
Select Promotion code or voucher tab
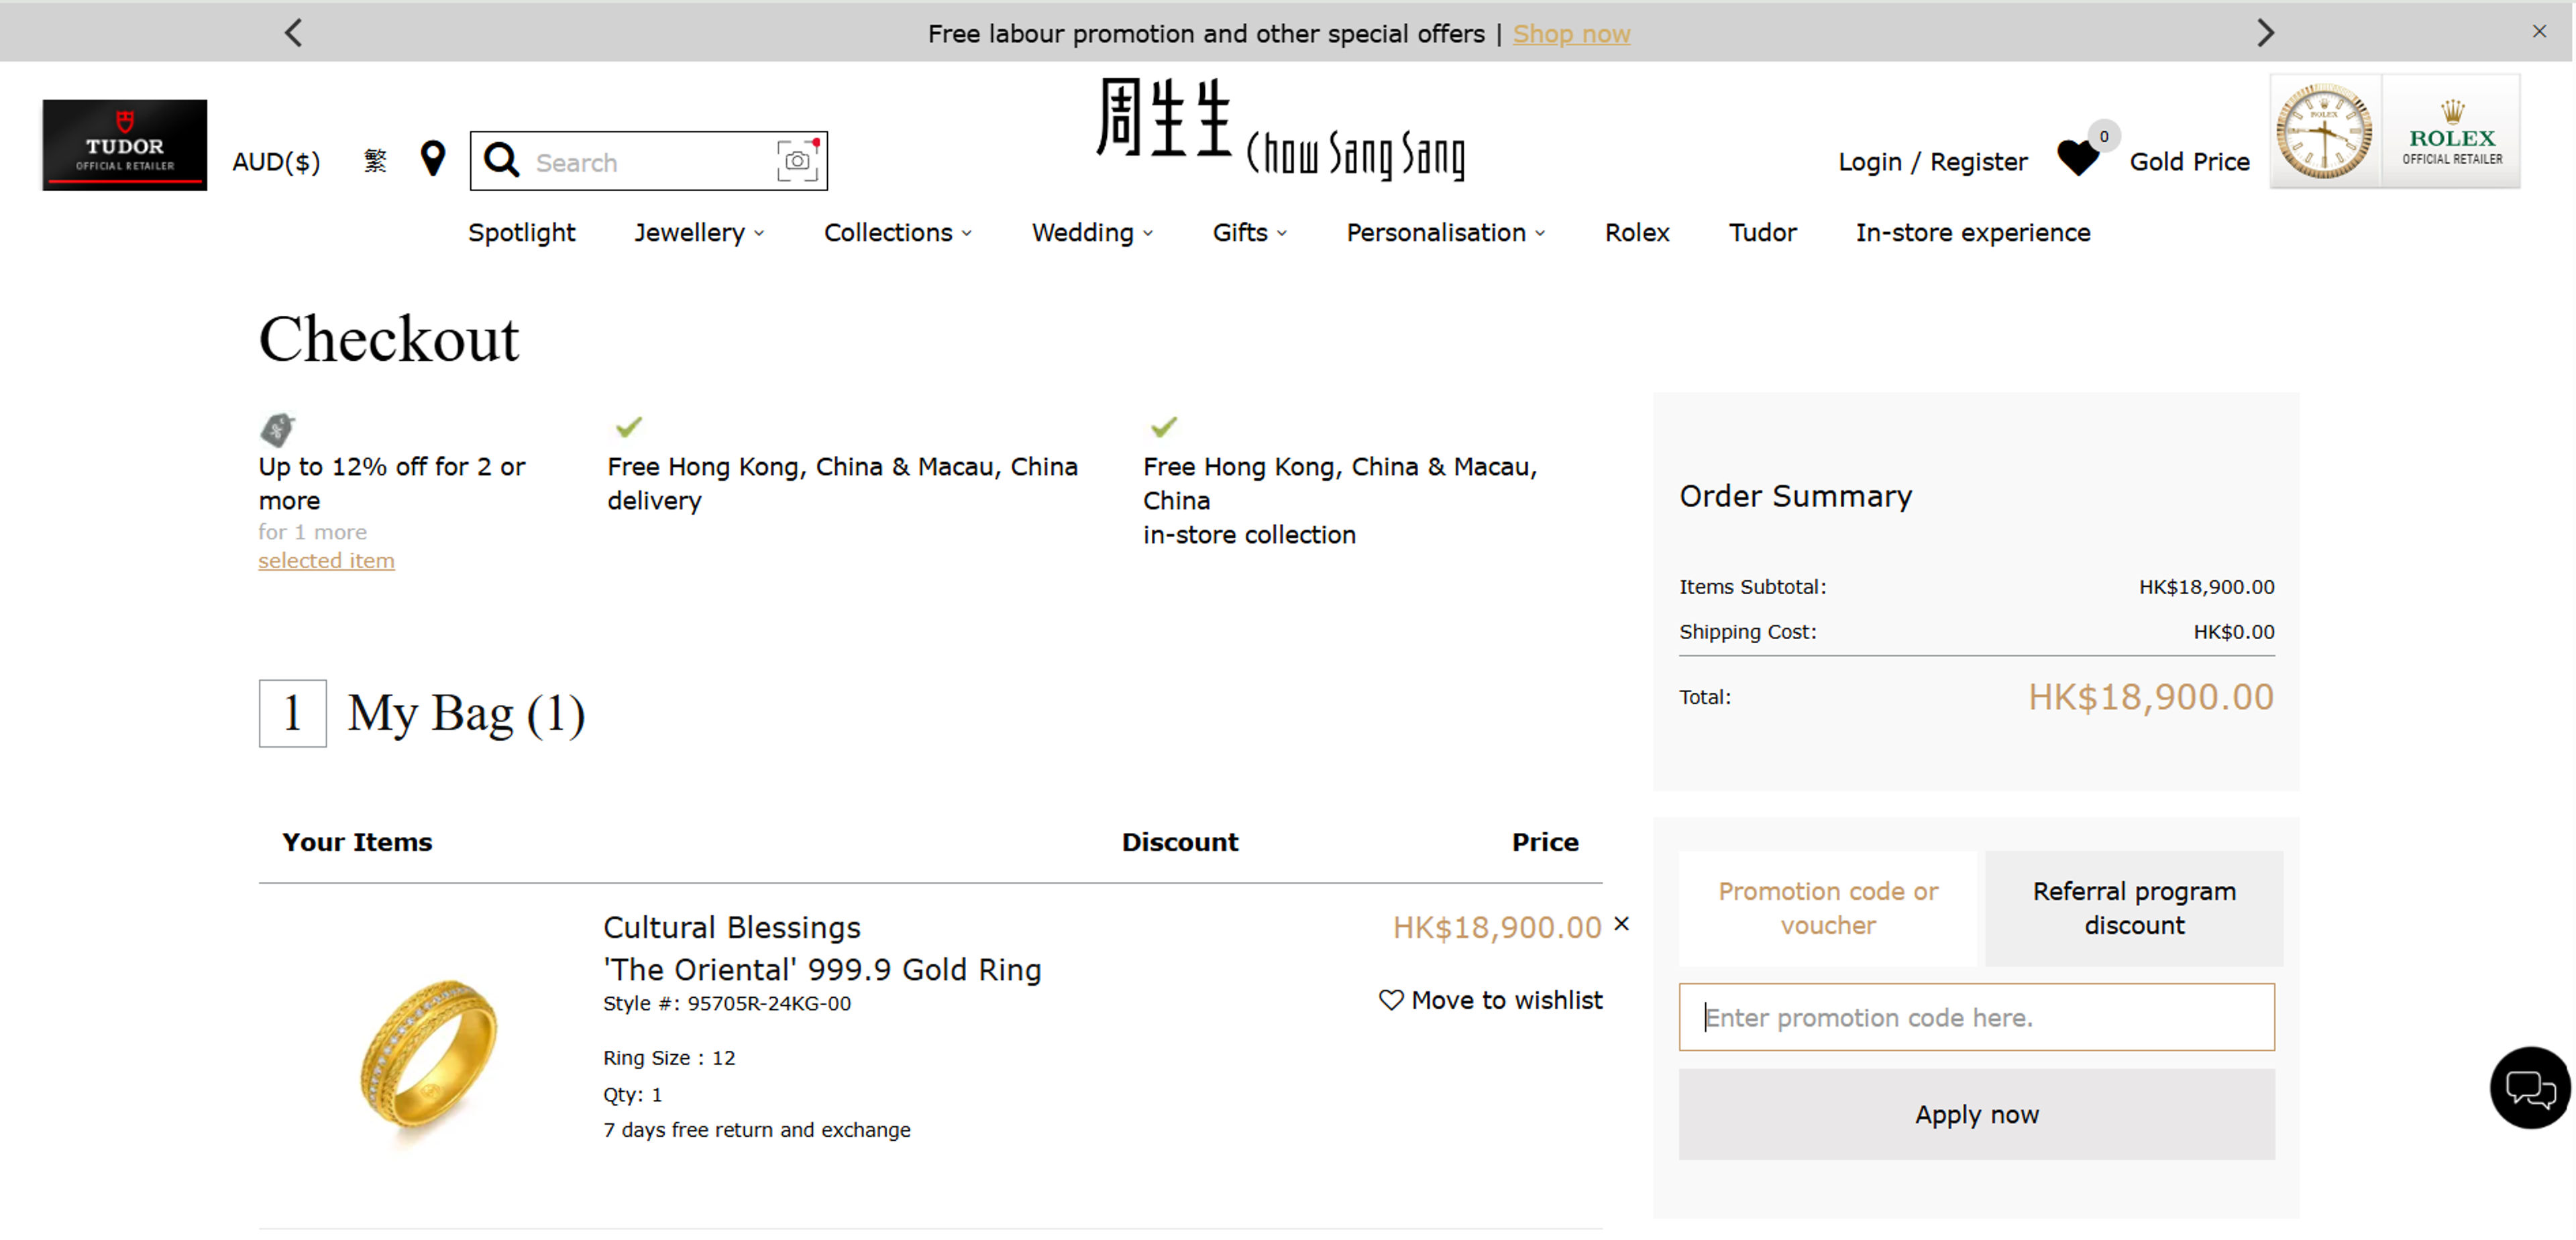(x=1827, y=908)
